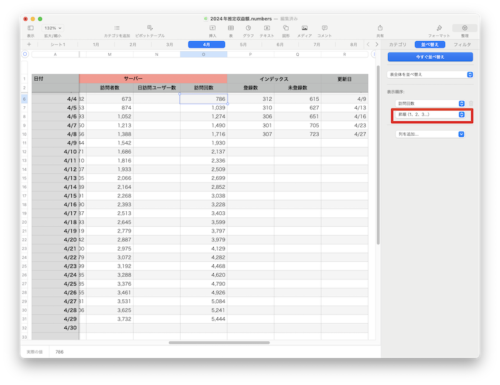The height and width of the screenshot is (385, 500).
Task: Switch to the 2月 sheet tab
Action: pos(133,44)
